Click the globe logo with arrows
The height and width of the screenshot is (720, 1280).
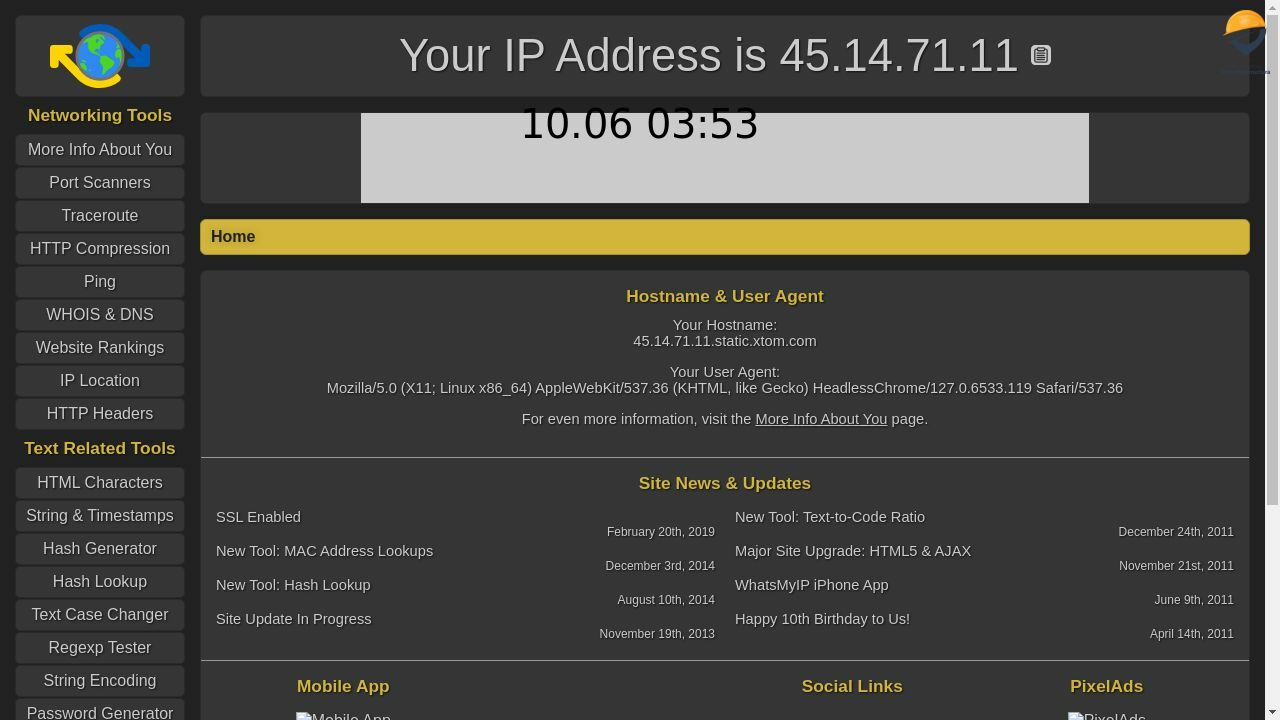[x=100, y=56]
